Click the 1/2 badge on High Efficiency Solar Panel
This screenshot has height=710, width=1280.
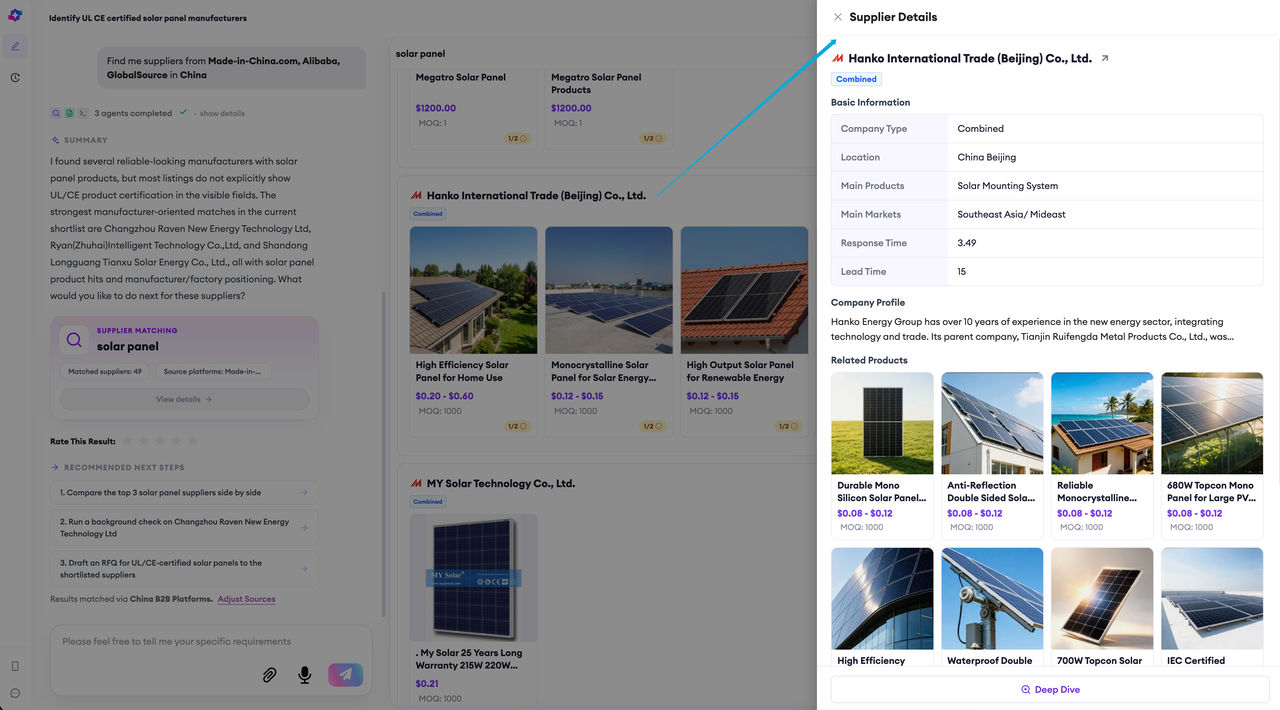(517, 426)
